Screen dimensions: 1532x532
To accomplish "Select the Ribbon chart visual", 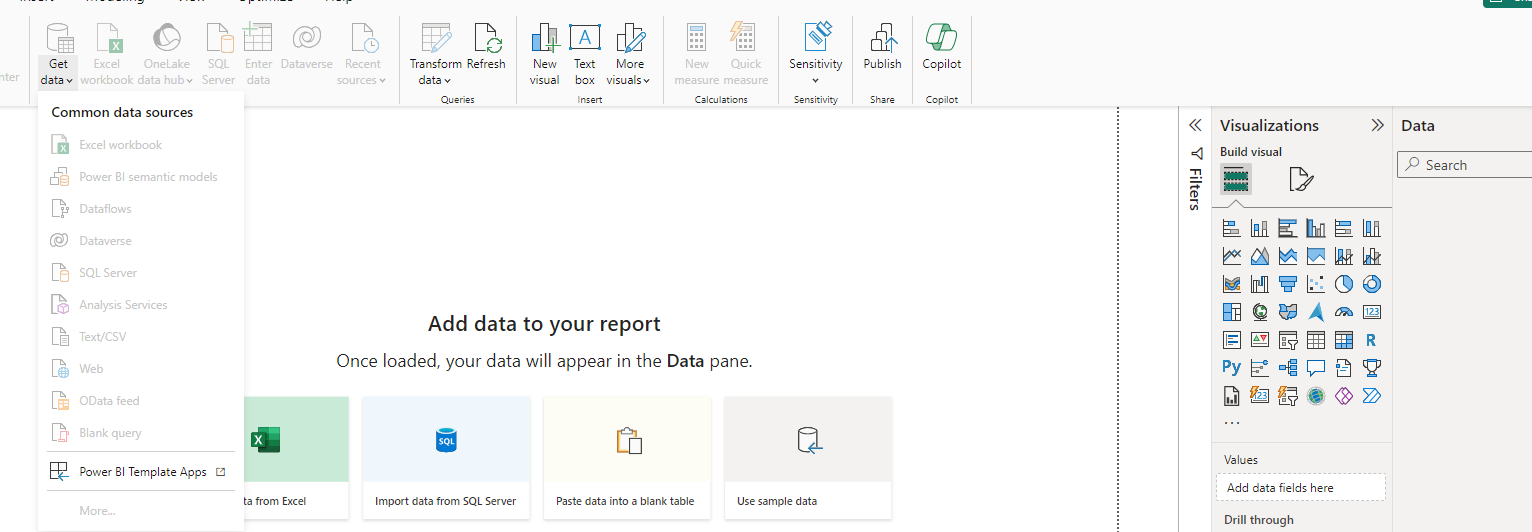I will 1232,284.
